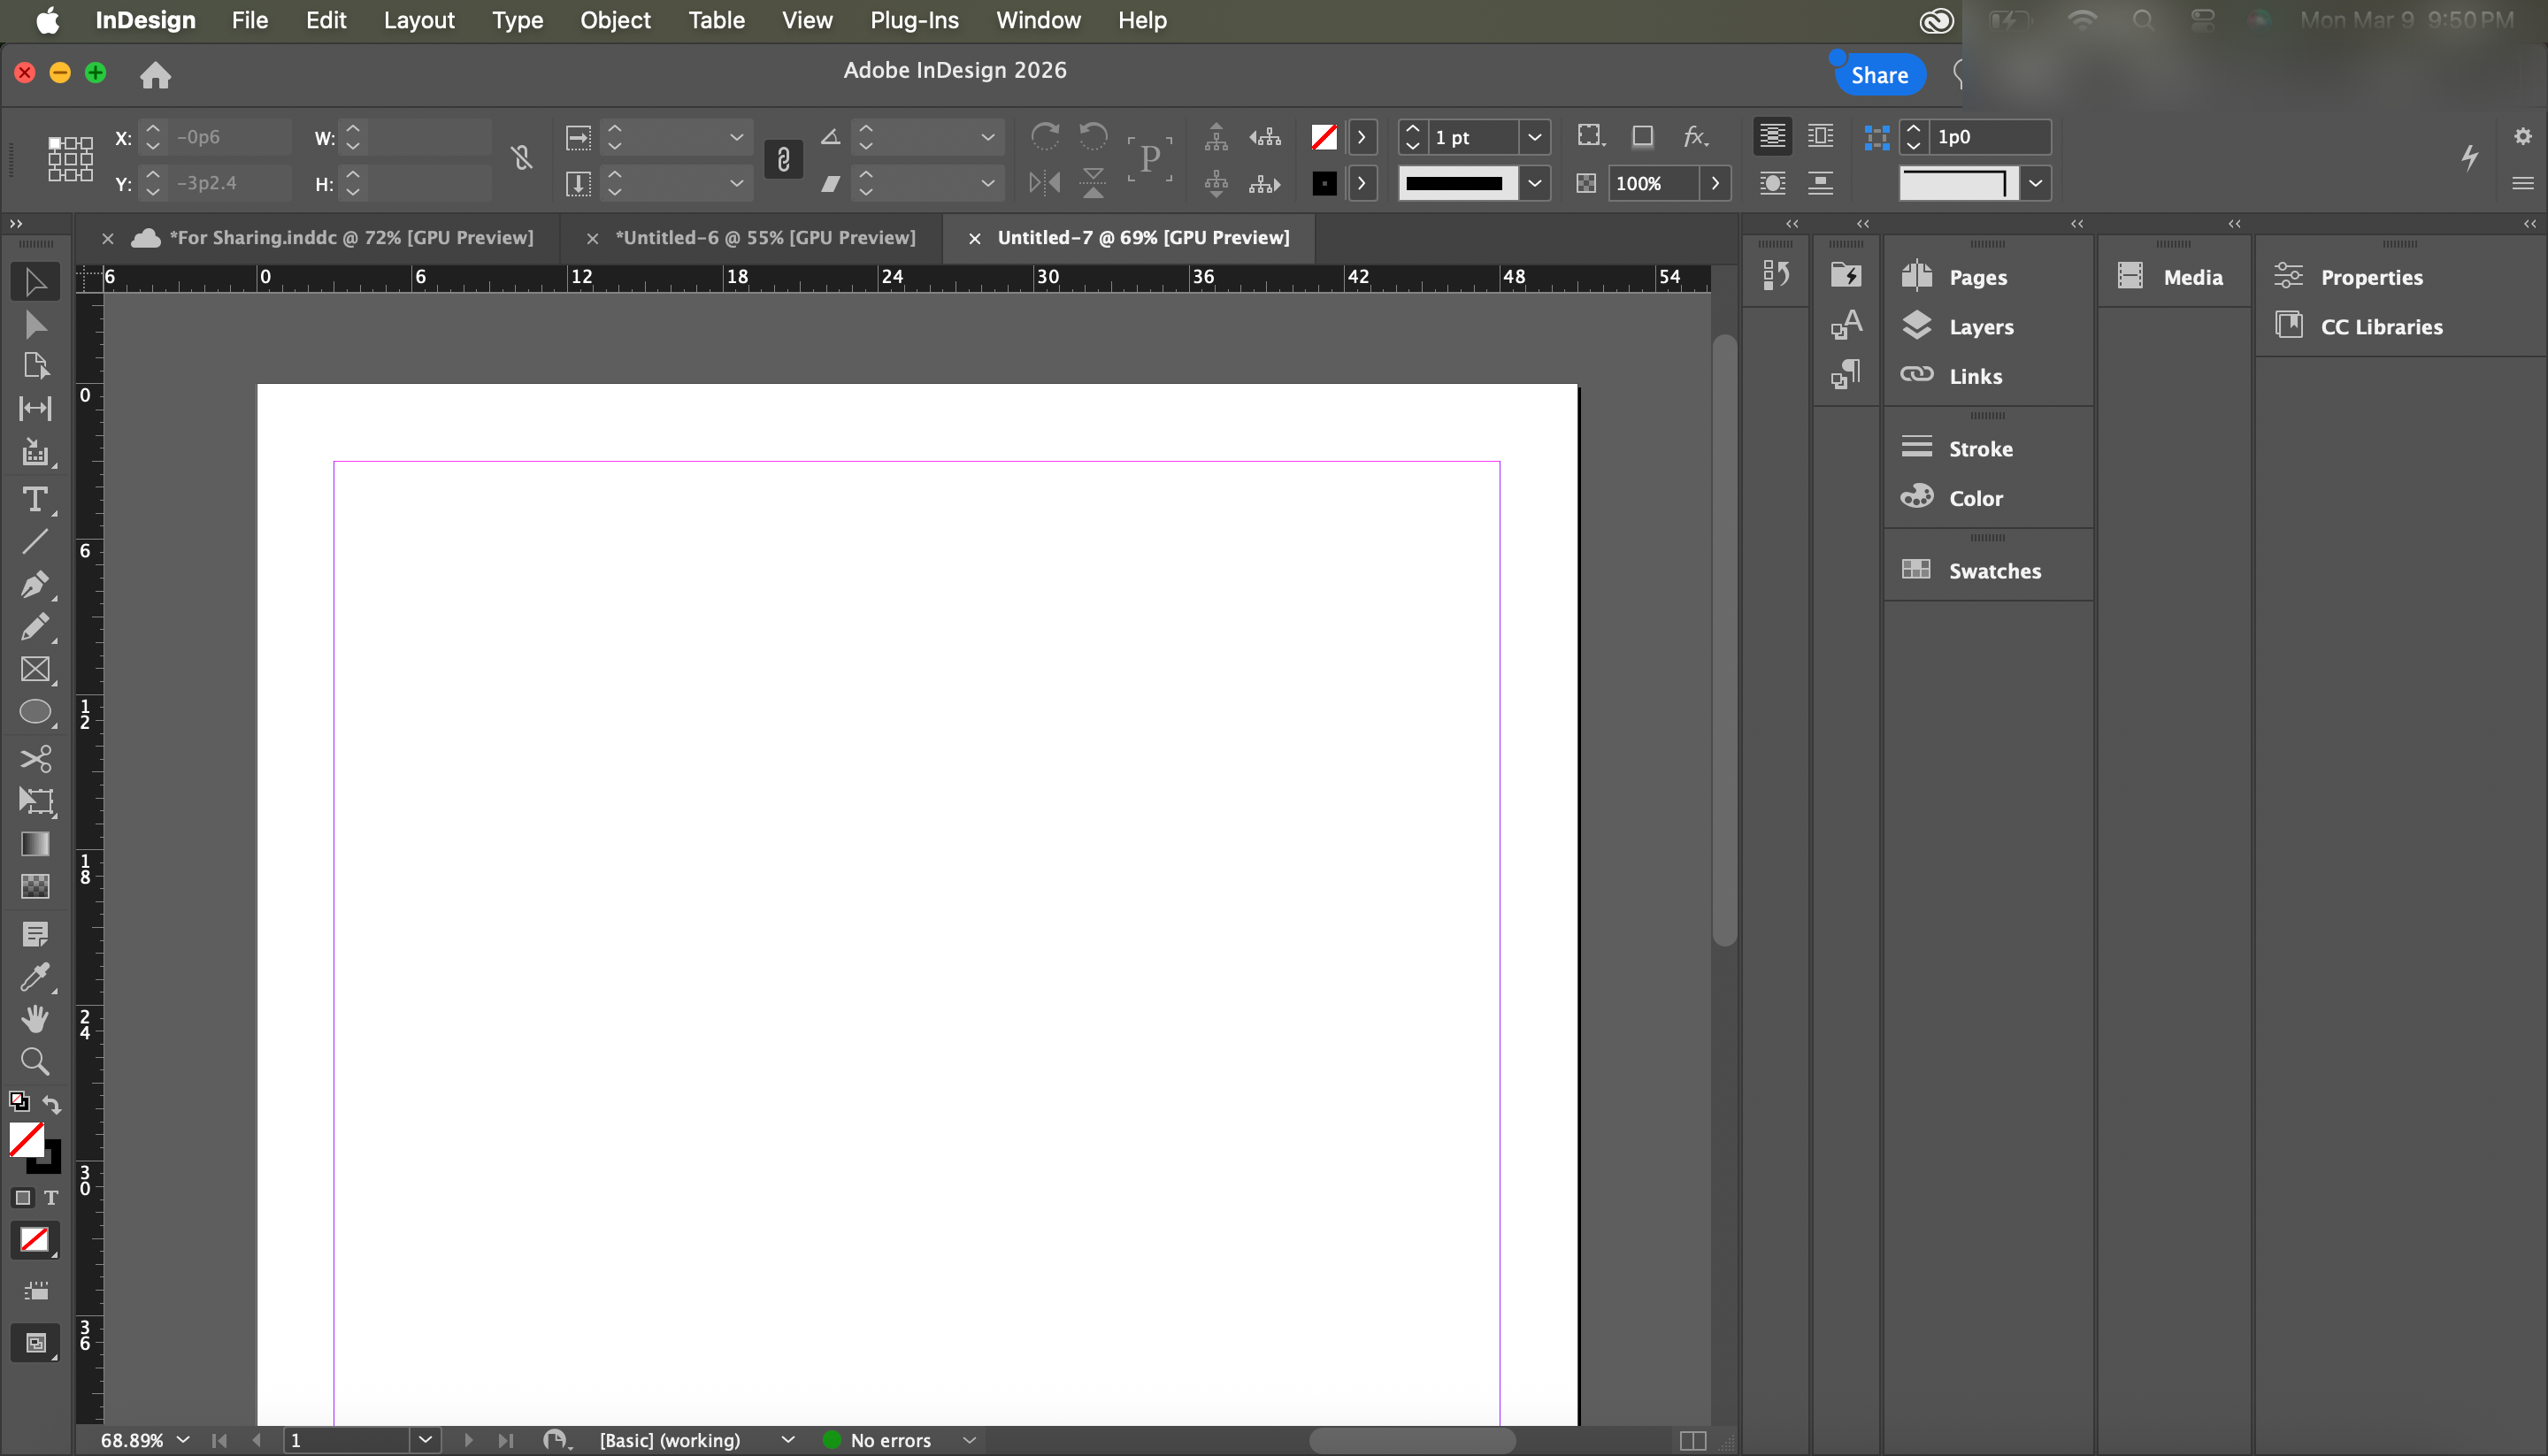Choose the Scissors tool

point(35,759)
